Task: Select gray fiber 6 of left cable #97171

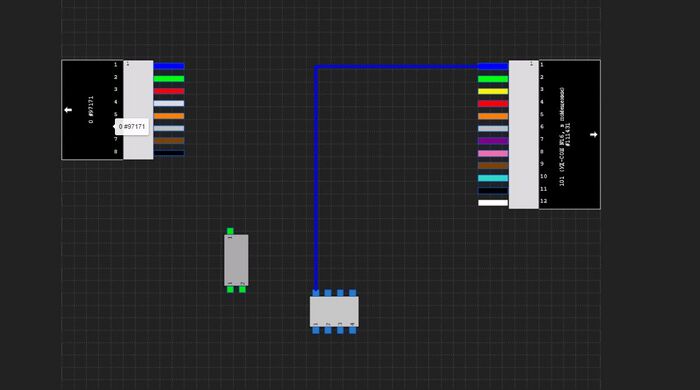Action: [x=169, y=129]
